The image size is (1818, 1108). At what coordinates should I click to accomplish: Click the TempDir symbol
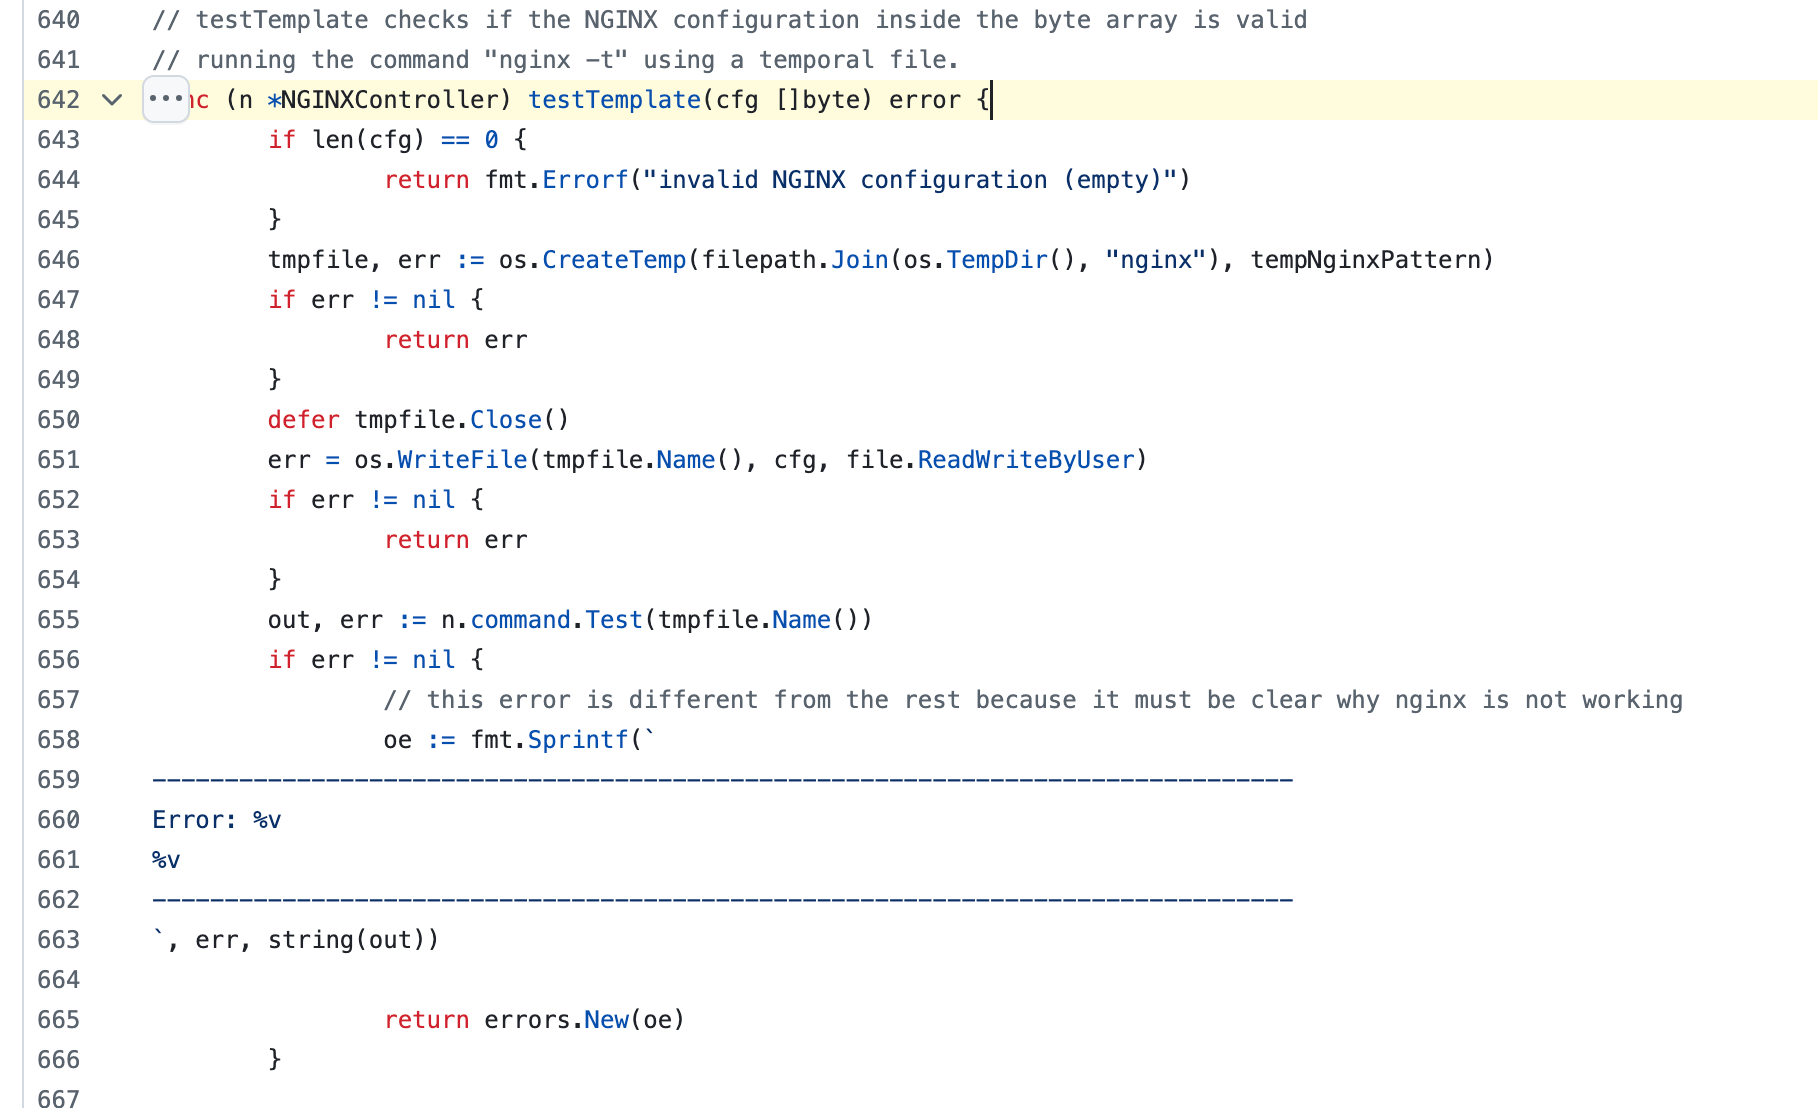997,260
